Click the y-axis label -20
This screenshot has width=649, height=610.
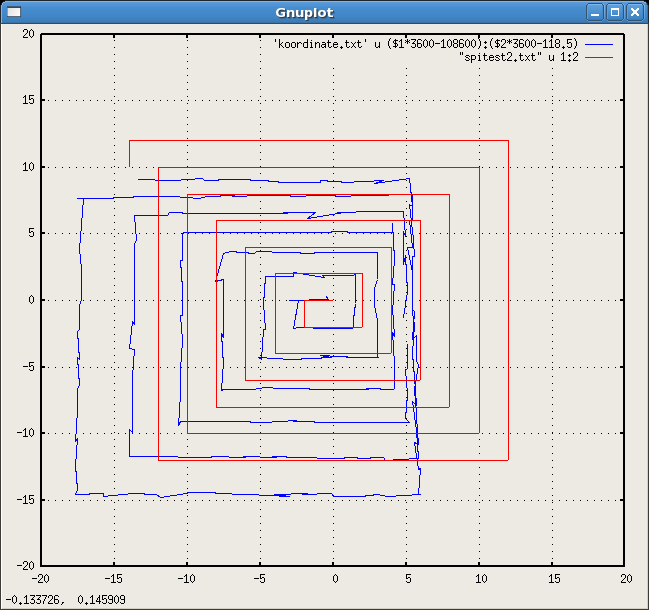[26, 566]
